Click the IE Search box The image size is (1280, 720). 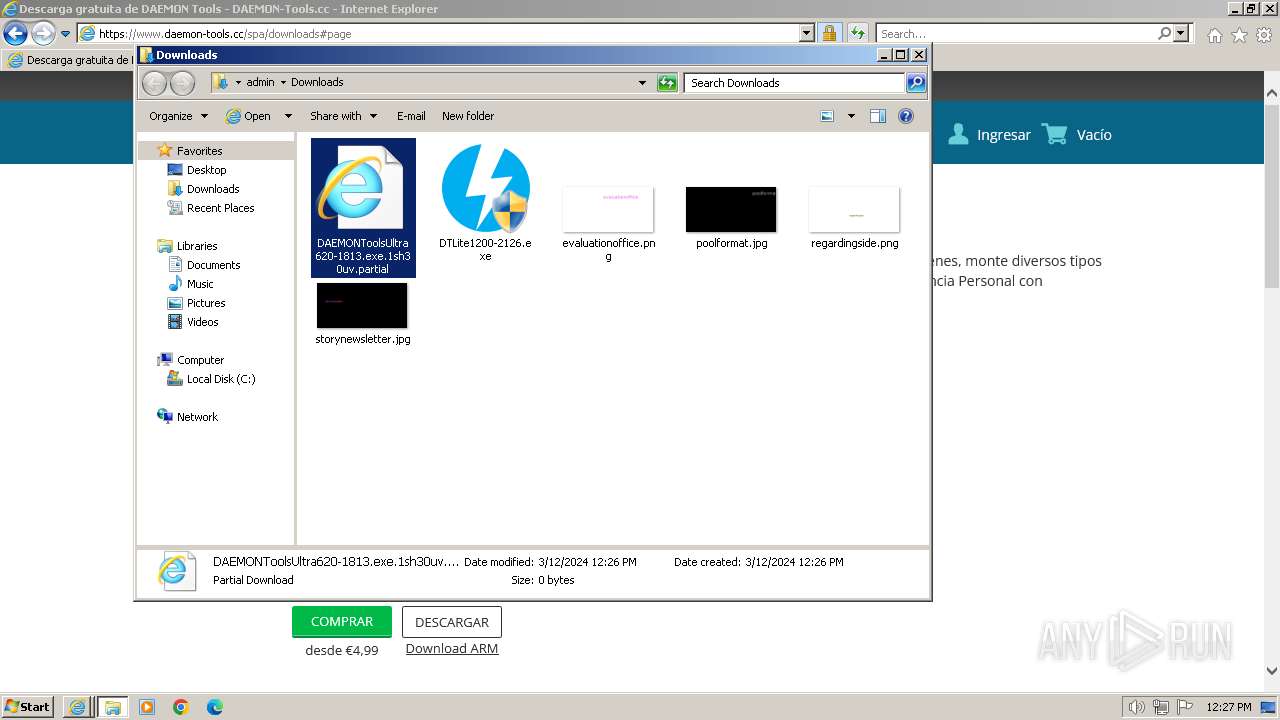(x=1016, y=34)
